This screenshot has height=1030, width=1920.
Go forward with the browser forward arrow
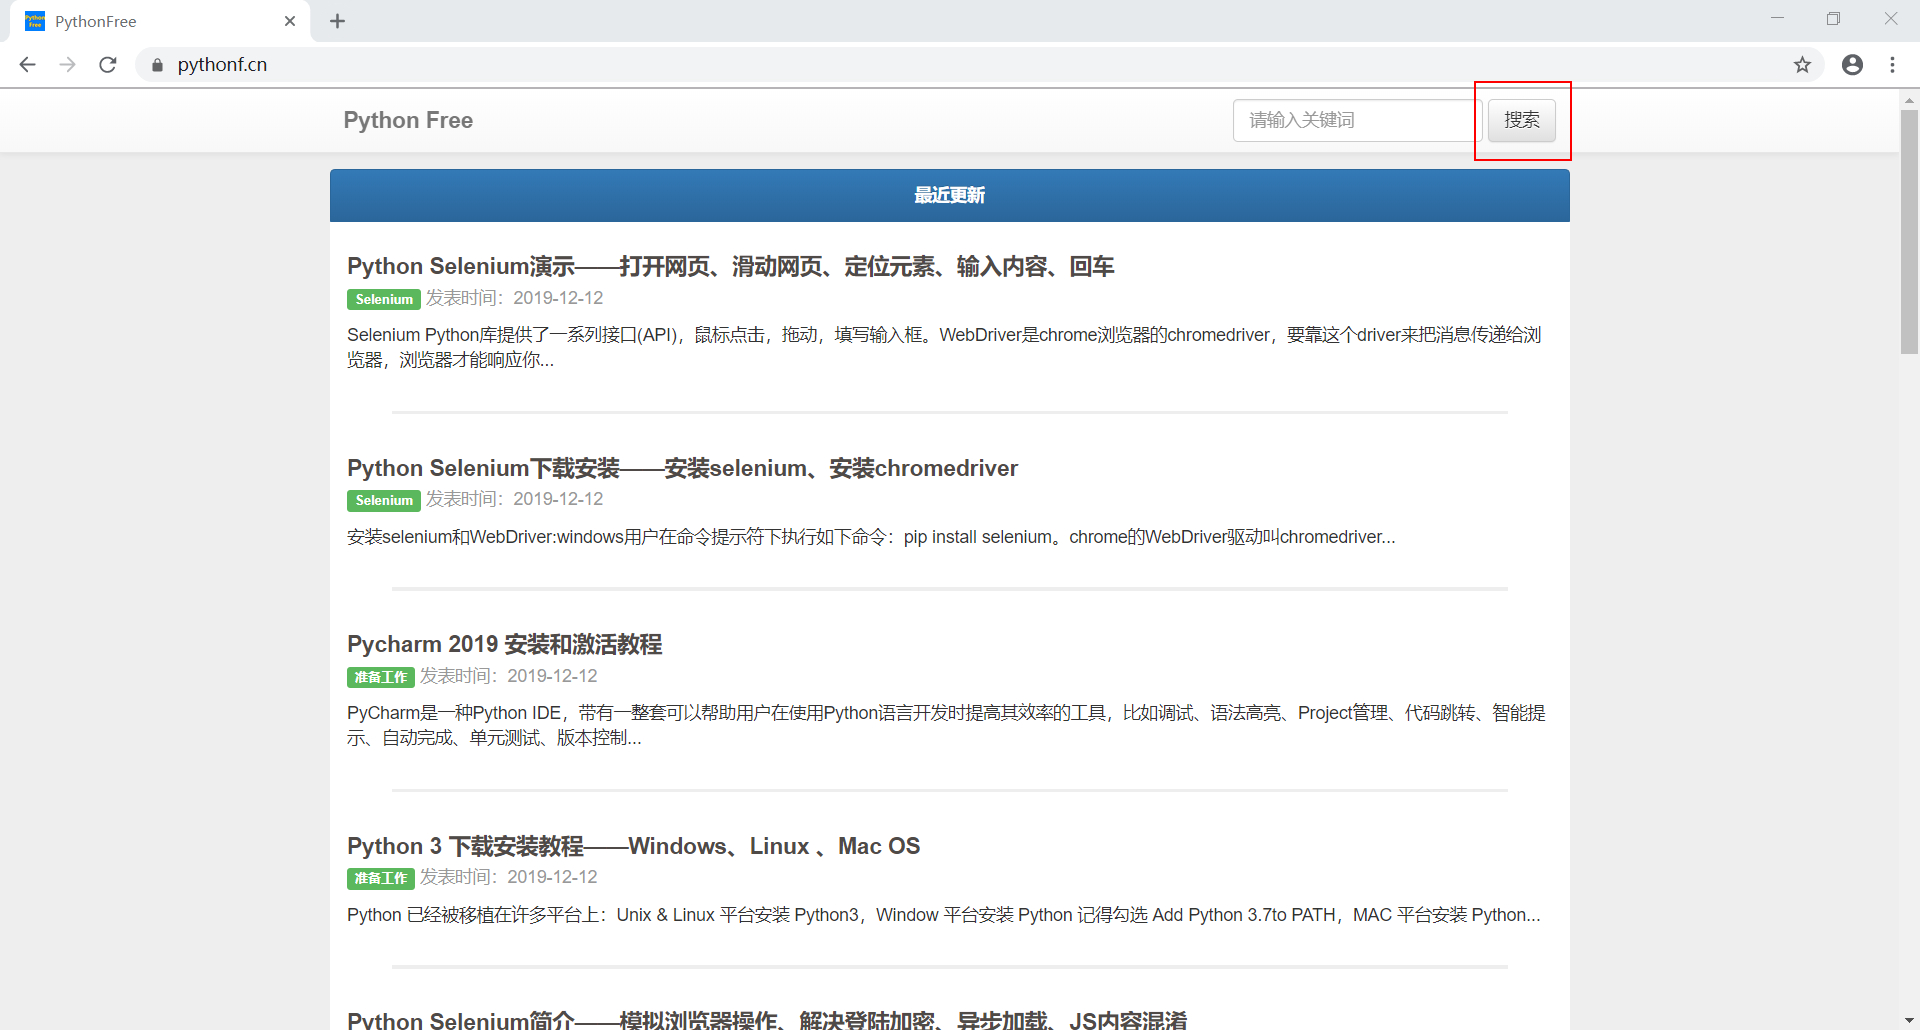pos(67,65)
